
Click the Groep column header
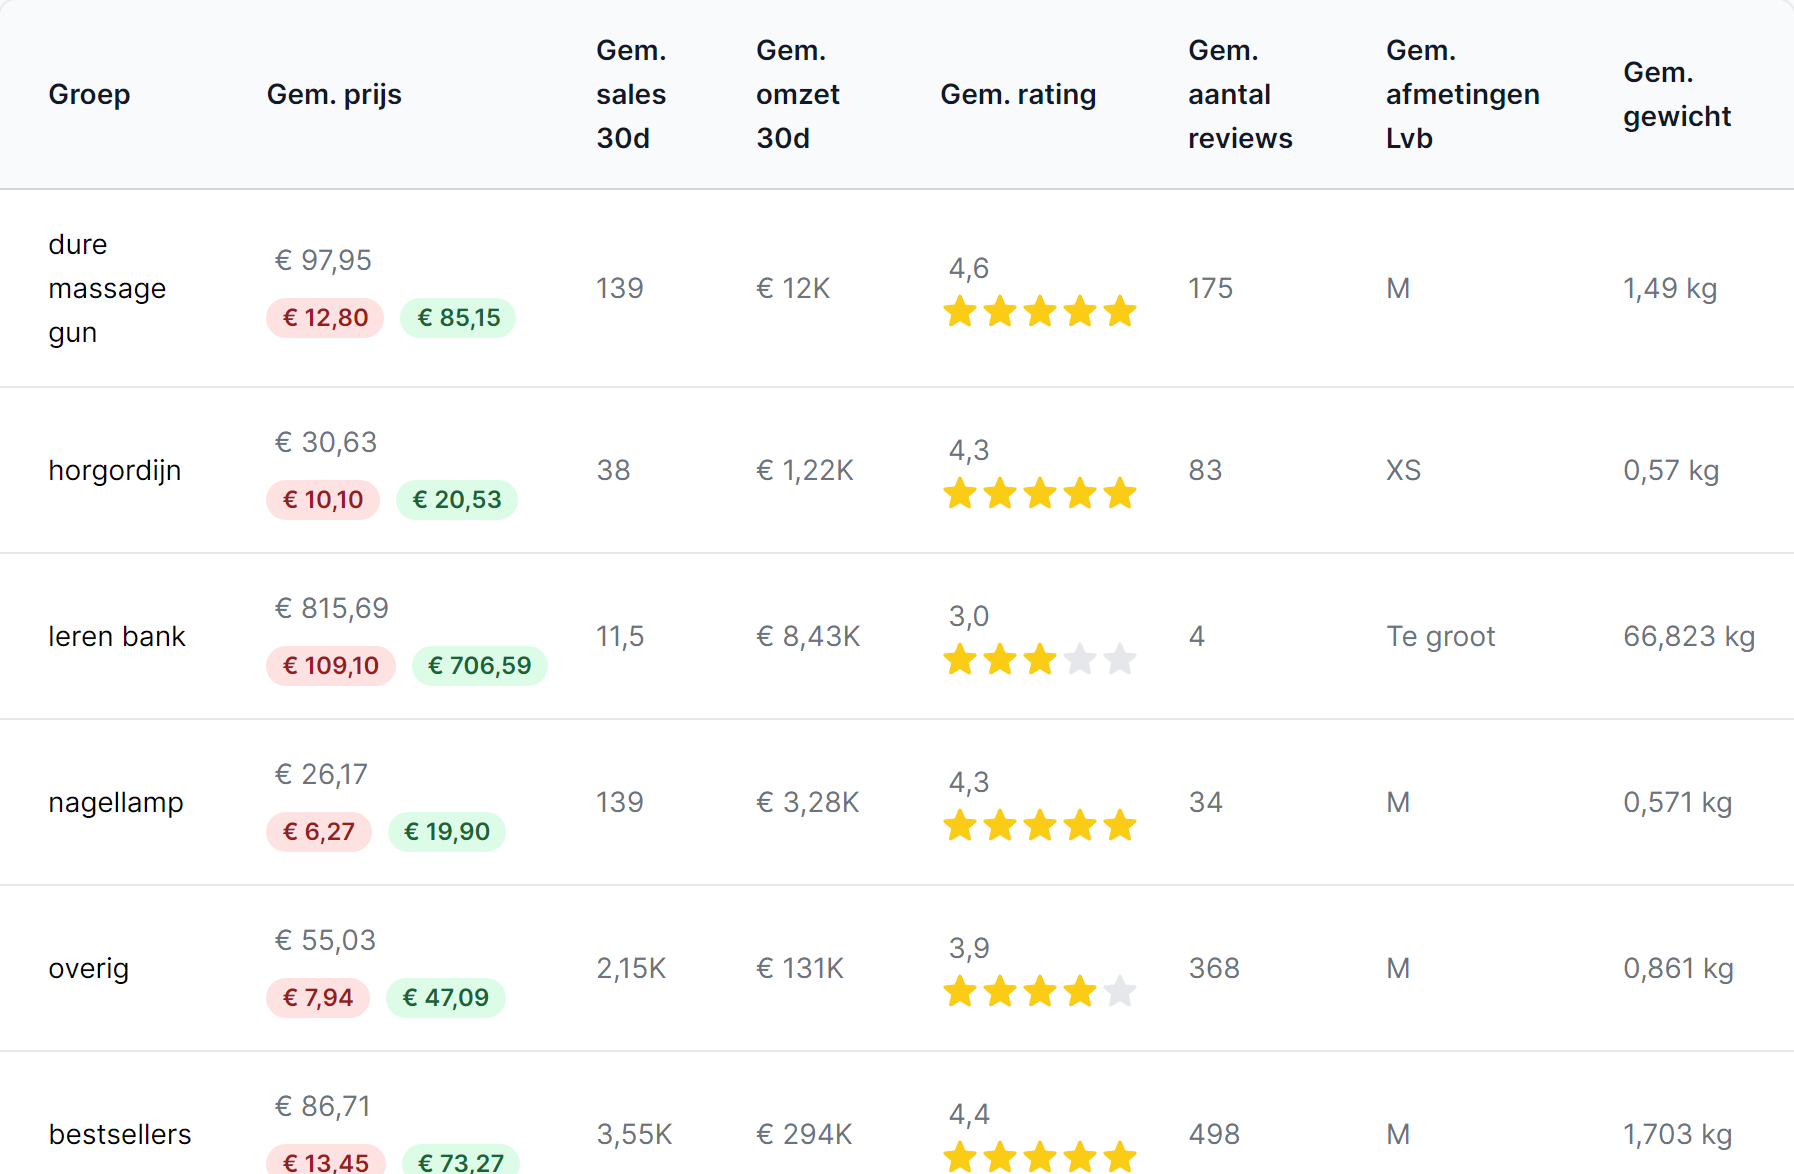[89, 94]
